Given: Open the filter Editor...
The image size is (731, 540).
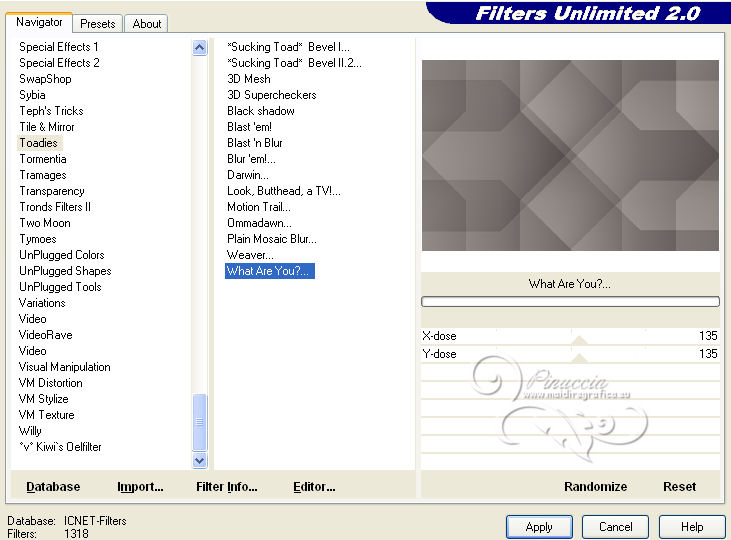Looking at the screenshot, I should [x=314, y=486].
